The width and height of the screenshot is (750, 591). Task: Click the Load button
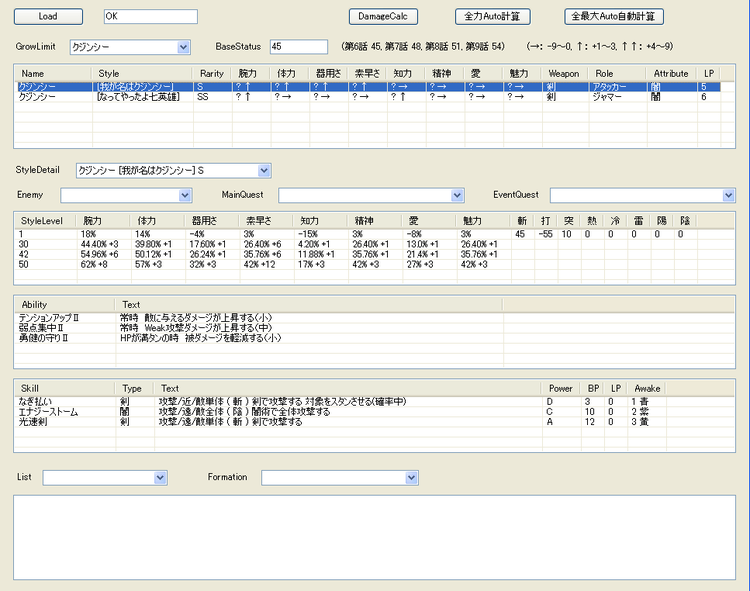pos(48,17)
